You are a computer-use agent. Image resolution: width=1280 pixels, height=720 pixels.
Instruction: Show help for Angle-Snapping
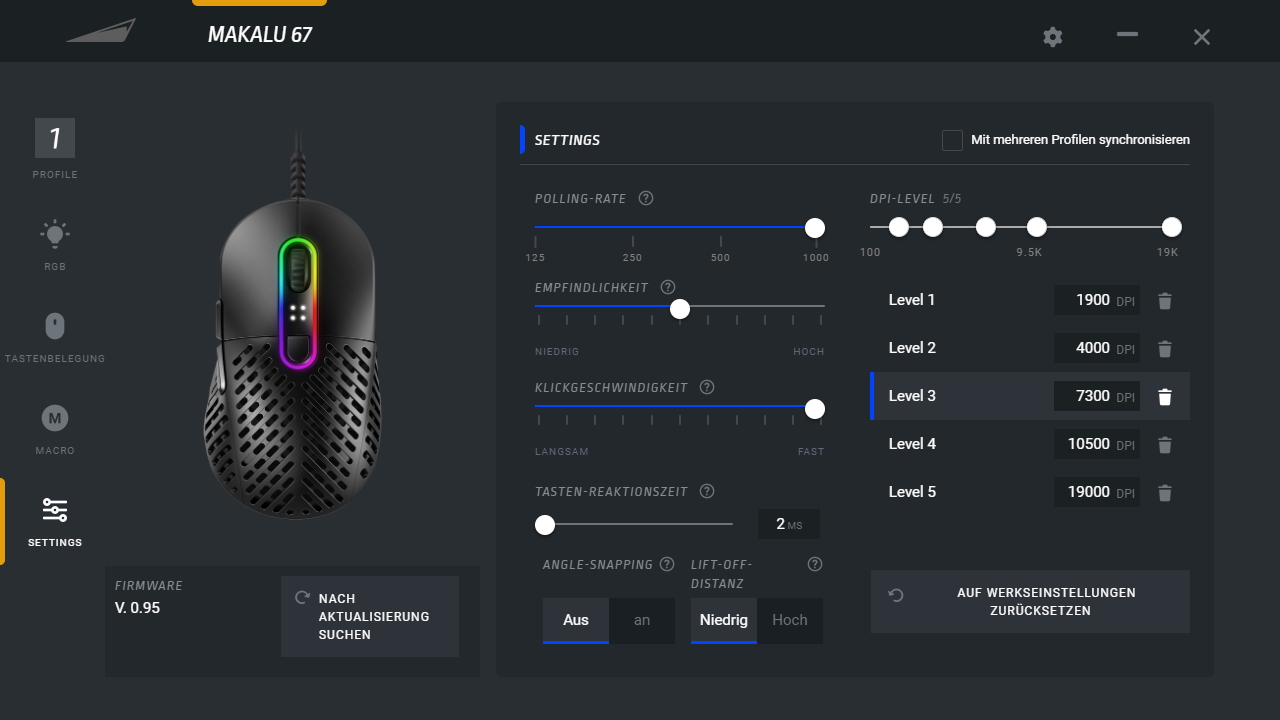coord(667,564)
